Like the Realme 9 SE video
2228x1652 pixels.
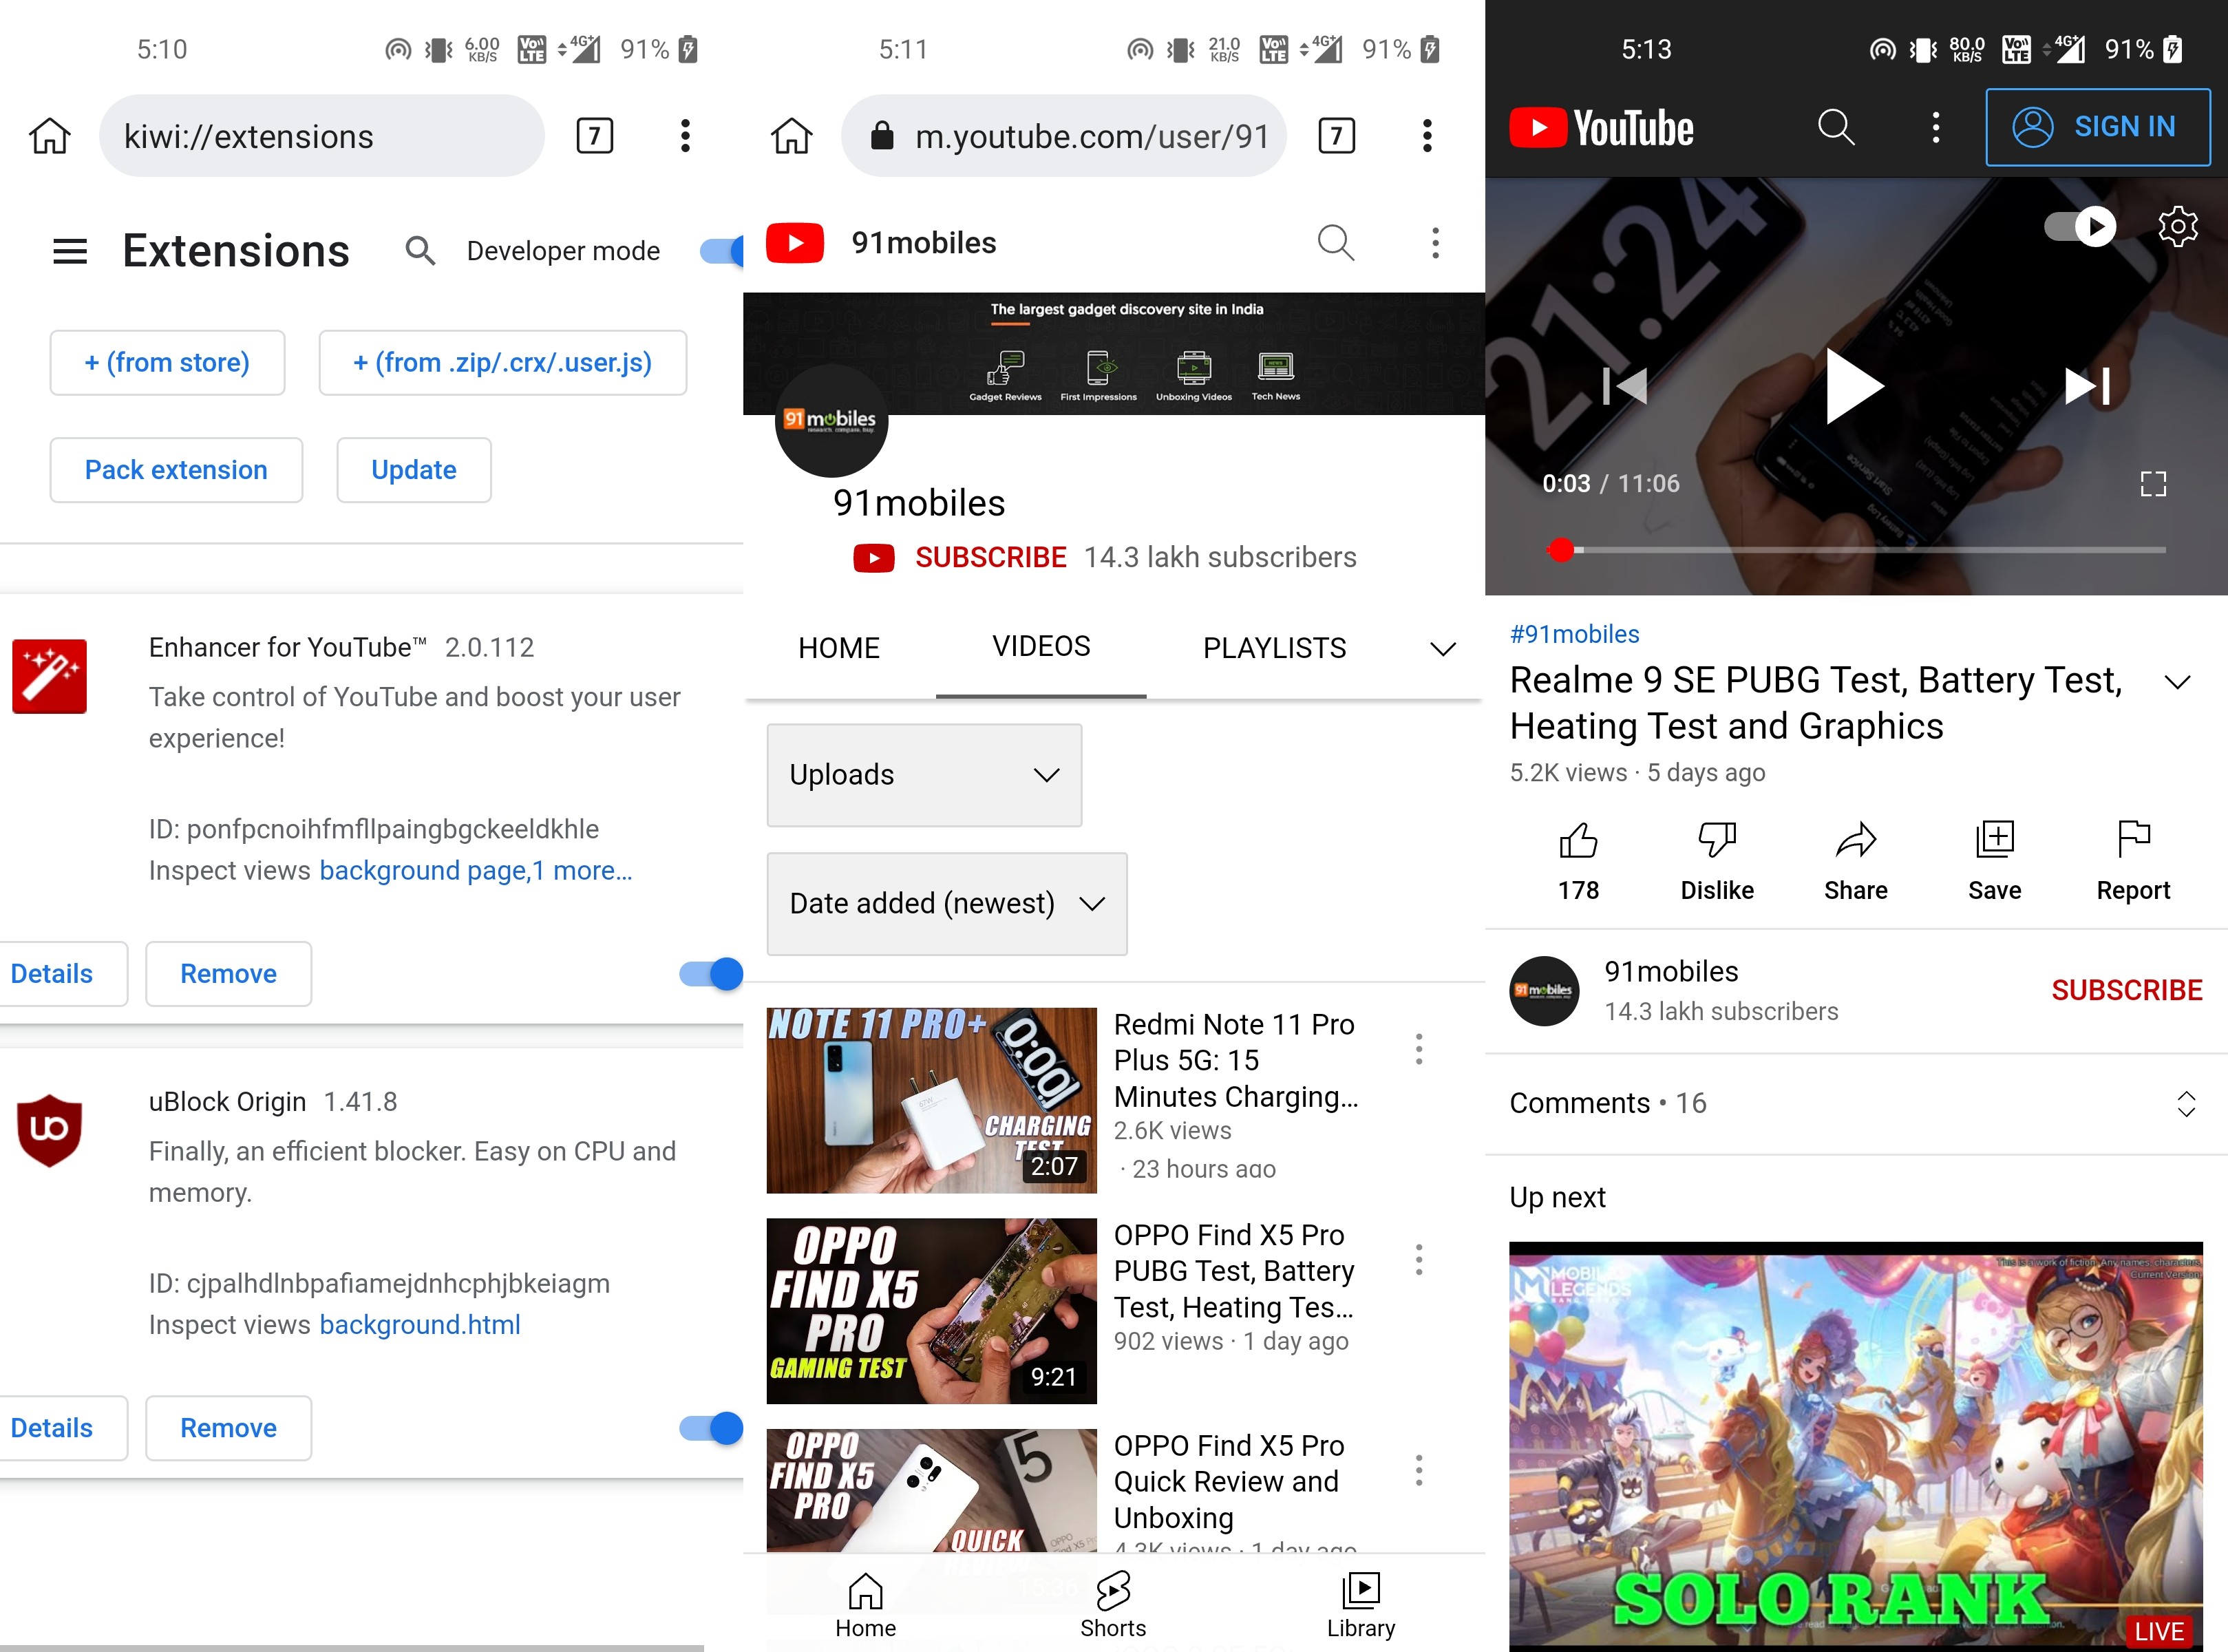pyautogui.click(x=1578, y=861)
